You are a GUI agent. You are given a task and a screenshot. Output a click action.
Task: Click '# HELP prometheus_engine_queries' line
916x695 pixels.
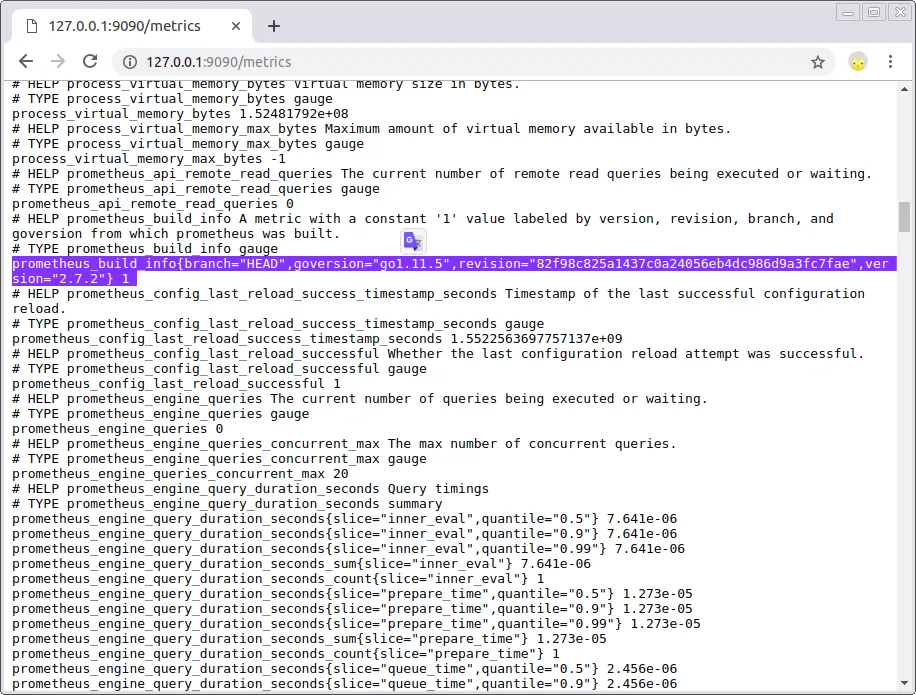(x=360, y=399)
